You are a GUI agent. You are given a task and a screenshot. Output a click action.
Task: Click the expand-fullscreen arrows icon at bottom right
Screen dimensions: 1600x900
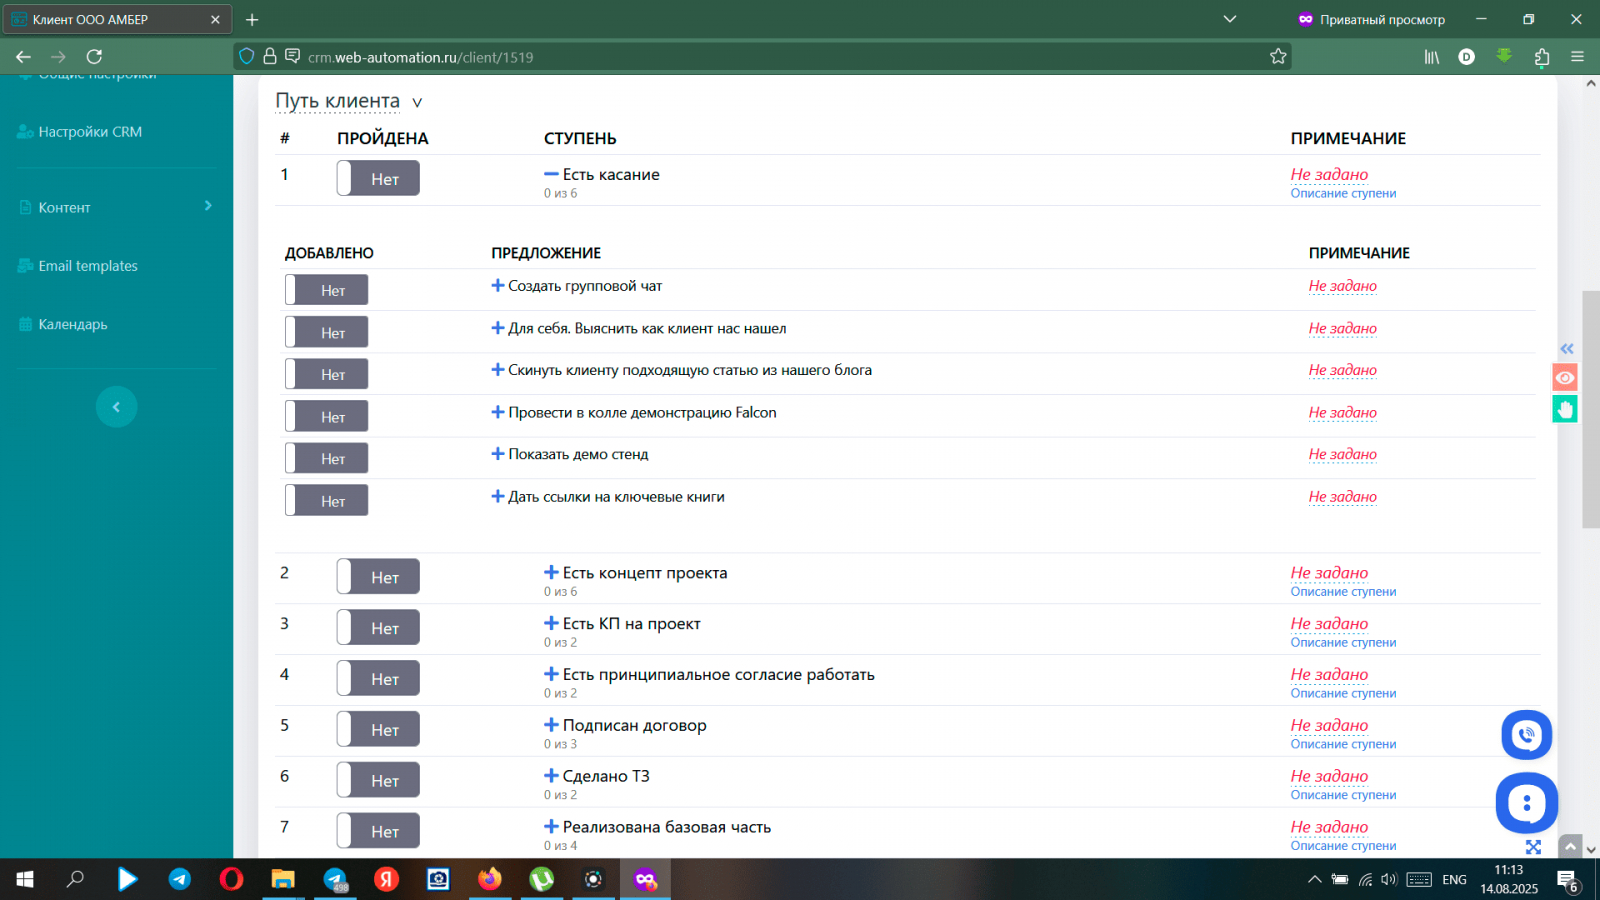click(1533, 847)
